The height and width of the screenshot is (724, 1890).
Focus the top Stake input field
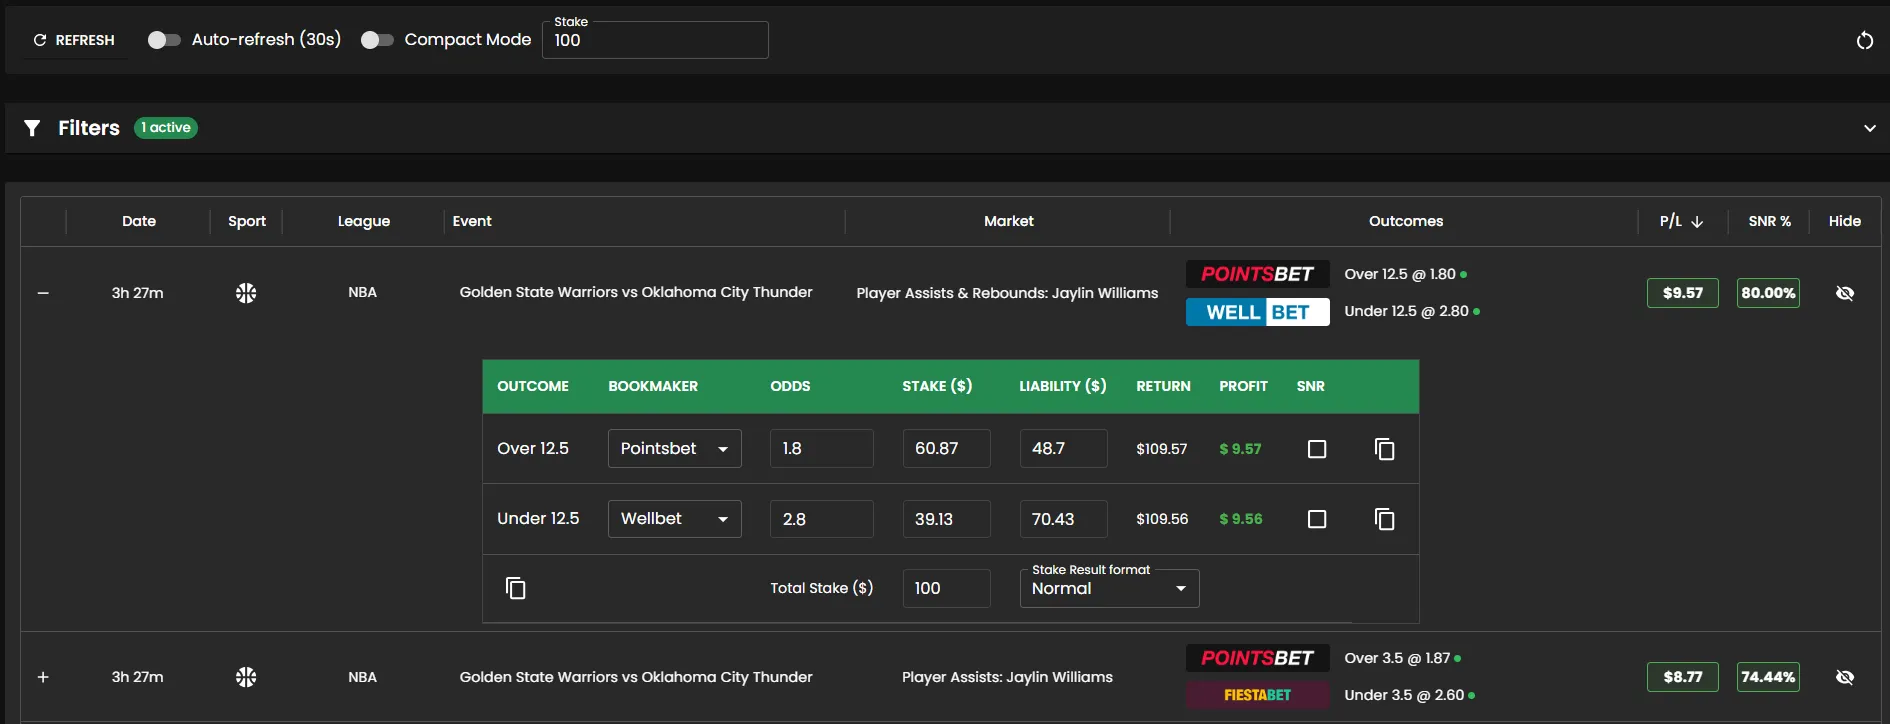(x=655, y=40)
